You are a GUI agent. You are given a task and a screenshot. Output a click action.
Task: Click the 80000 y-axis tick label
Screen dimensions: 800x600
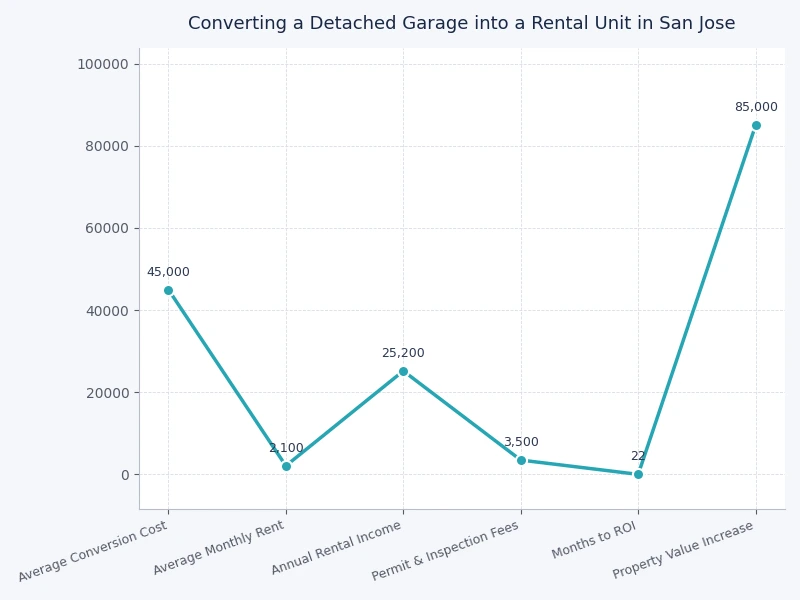pos(107,146)
